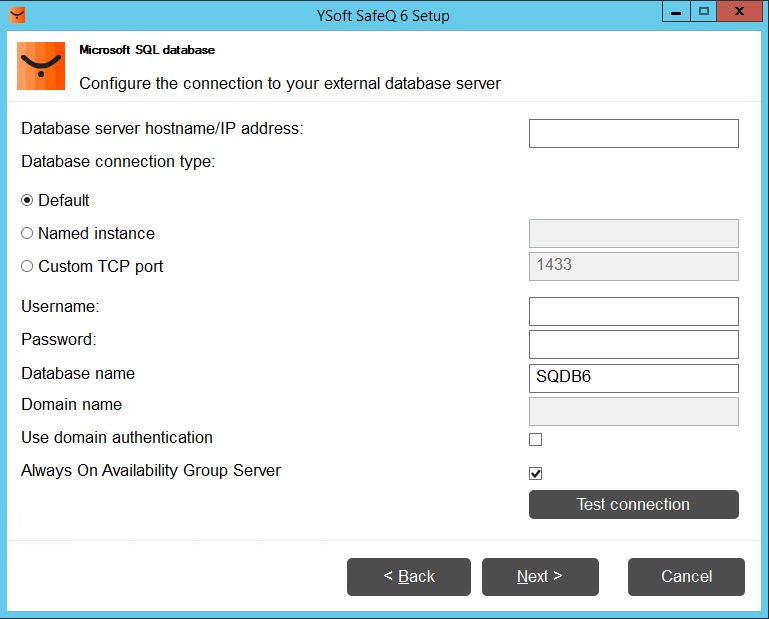Cancel the setup wizard
Screen dimensions: 769x619
686,577
